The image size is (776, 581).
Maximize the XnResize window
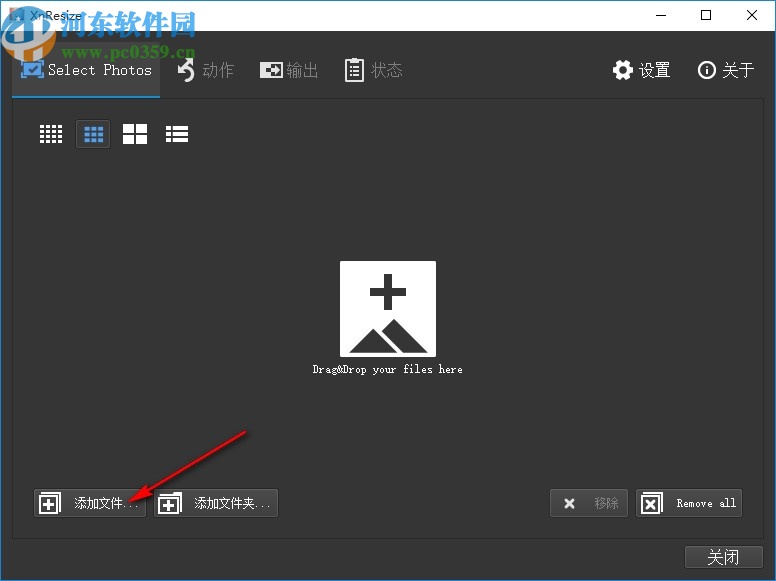[x=706, y=15]
